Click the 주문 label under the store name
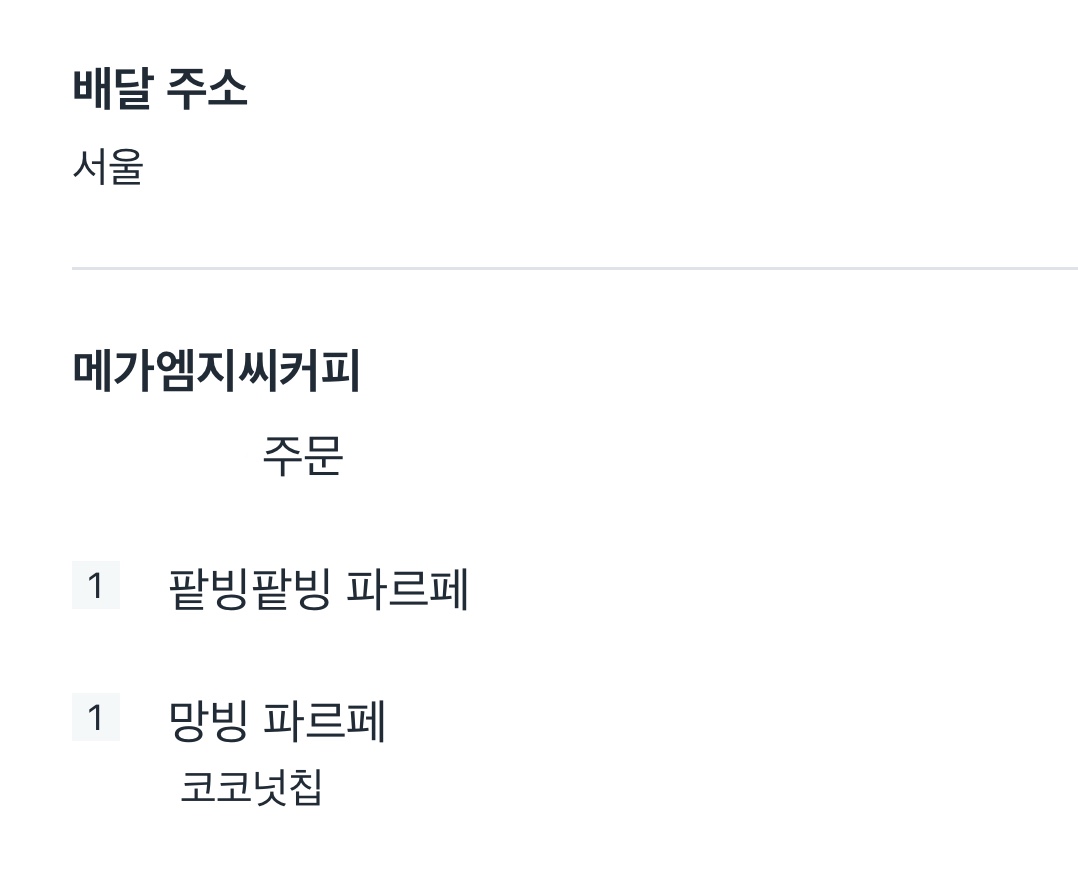1078x873 pixels. coord(302,456)
